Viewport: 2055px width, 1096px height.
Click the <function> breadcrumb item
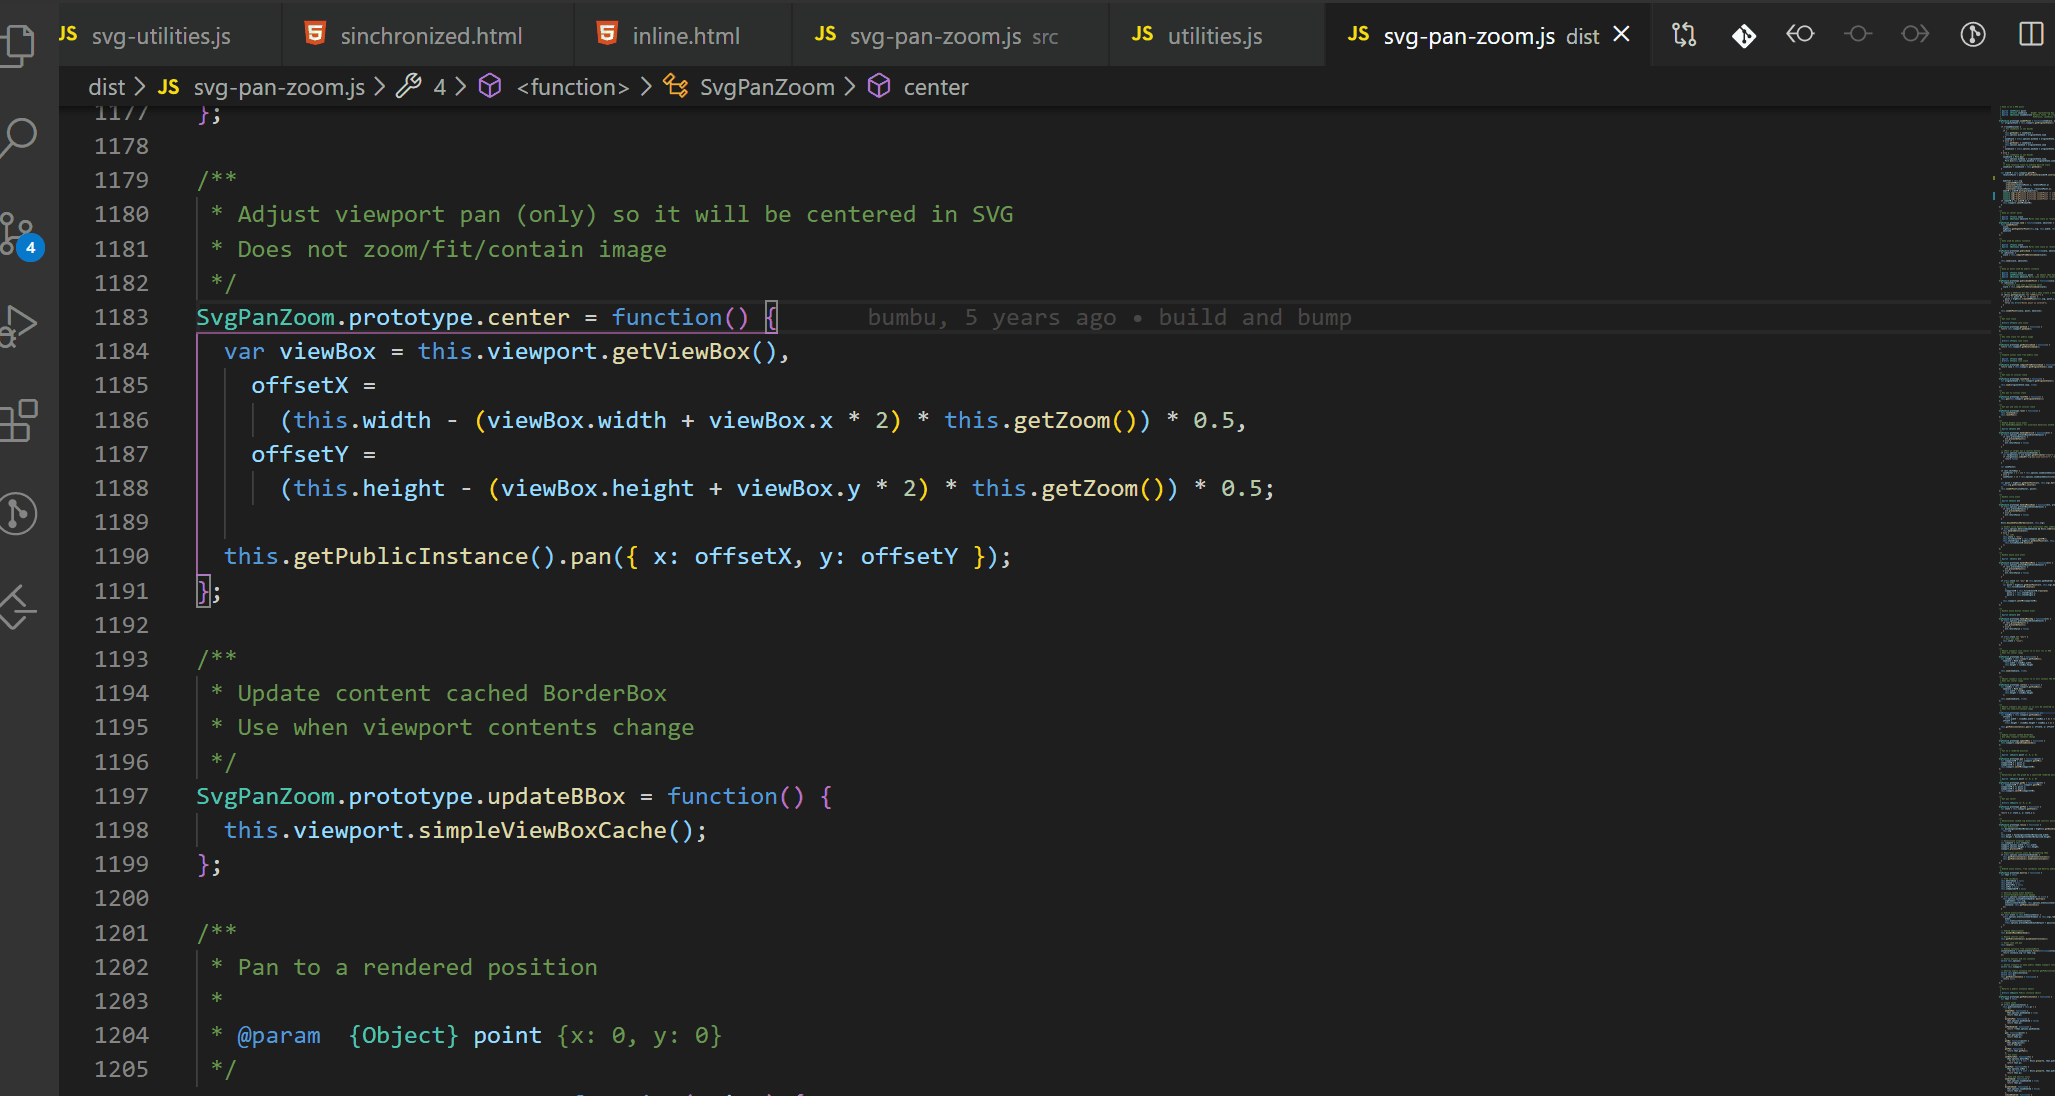572,87
